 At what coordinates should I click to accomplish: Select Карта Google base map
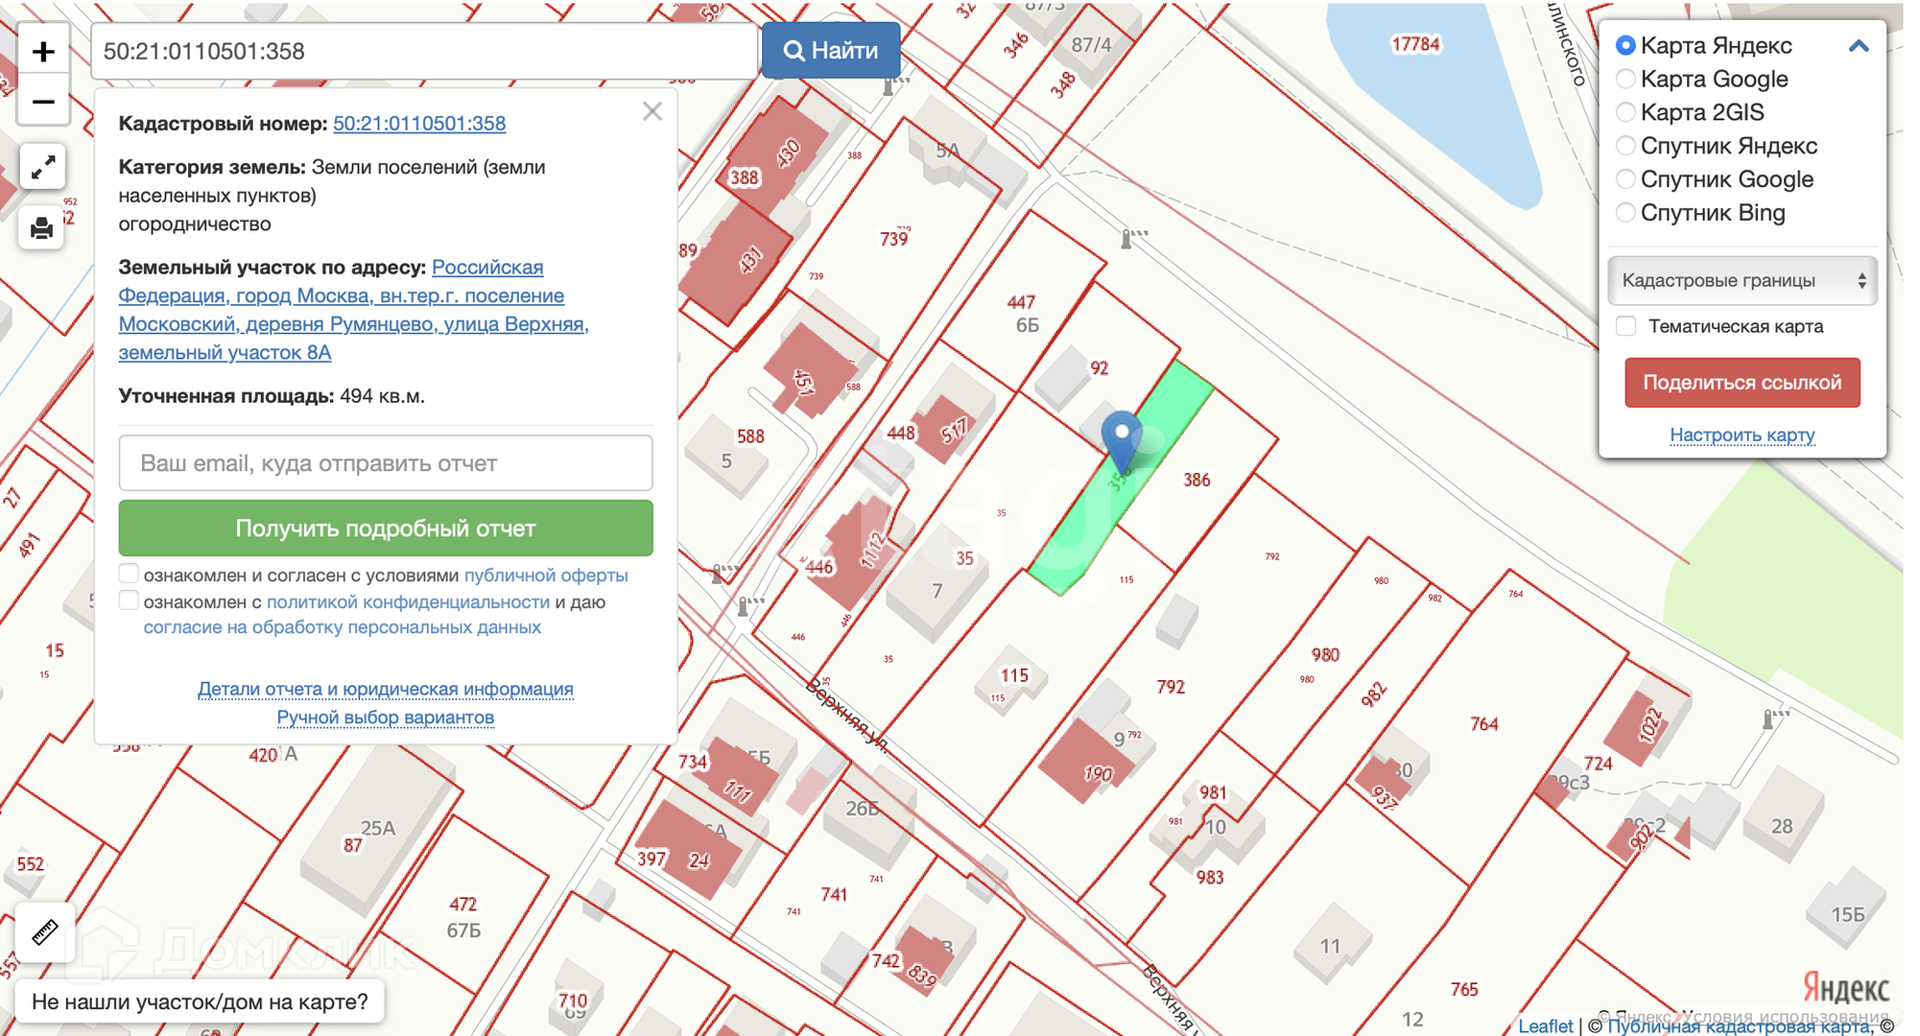pyautogui.click(x=1626, y=79)
